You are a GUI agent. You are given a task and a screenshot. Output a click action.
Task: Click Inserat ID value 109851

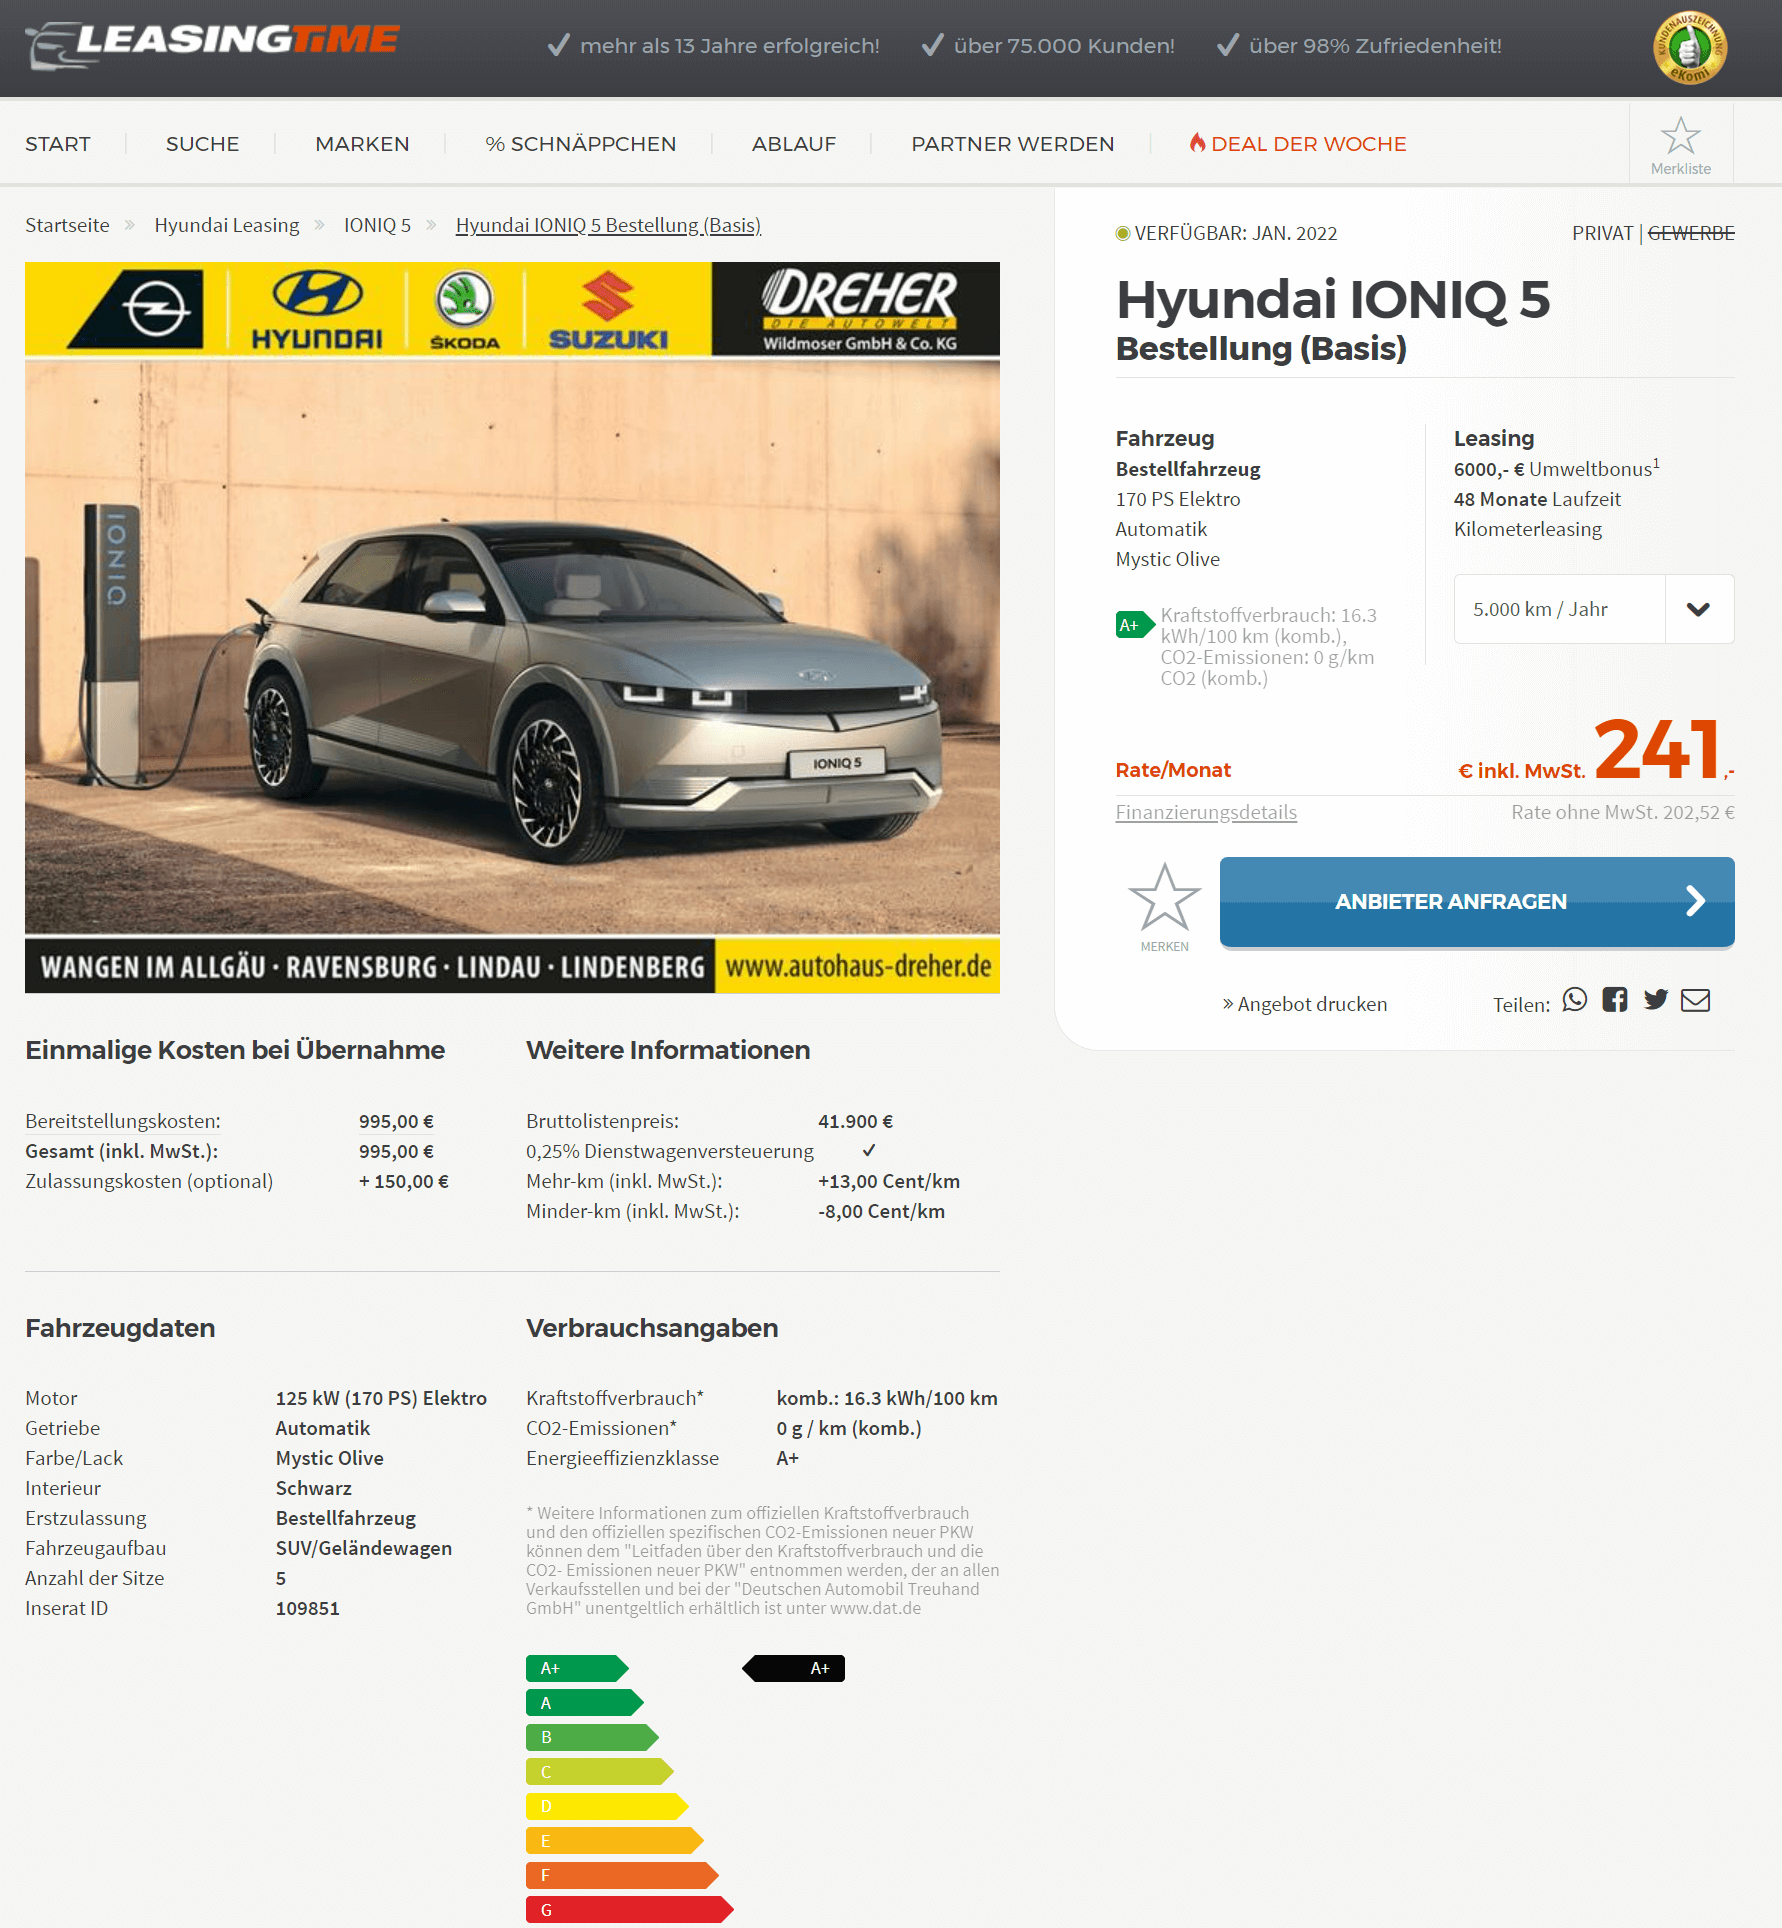click(308, 1608)
